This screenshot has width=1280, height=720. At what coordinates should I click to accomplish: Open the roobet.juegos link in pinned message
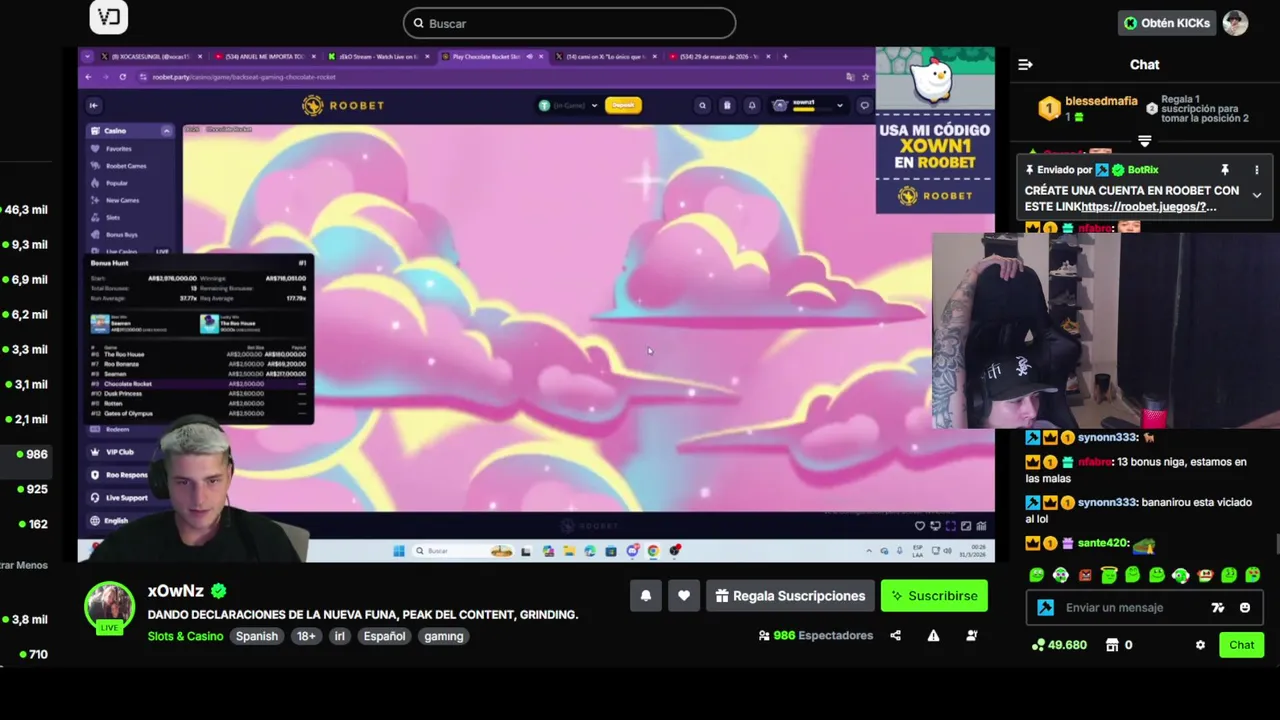pyautogui.click(x=1148, y=207)
